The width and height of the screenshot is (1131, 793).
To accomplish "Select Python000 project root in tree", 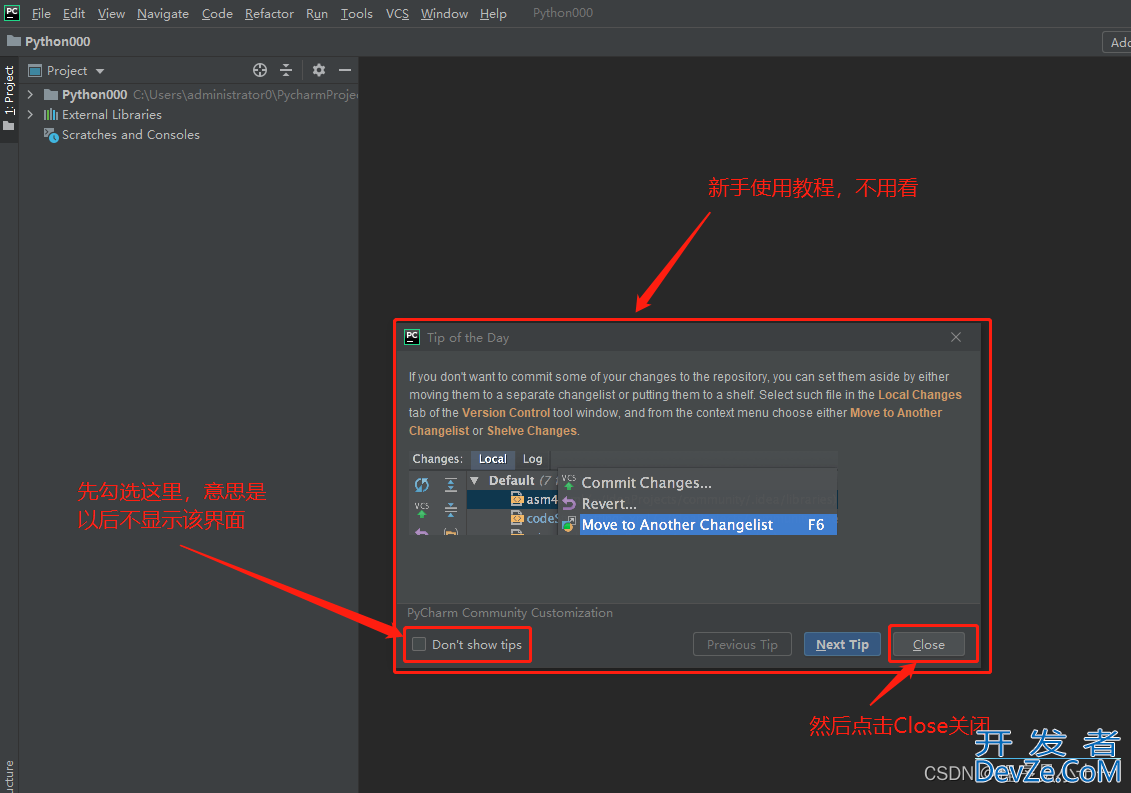I will click(94, 95).
